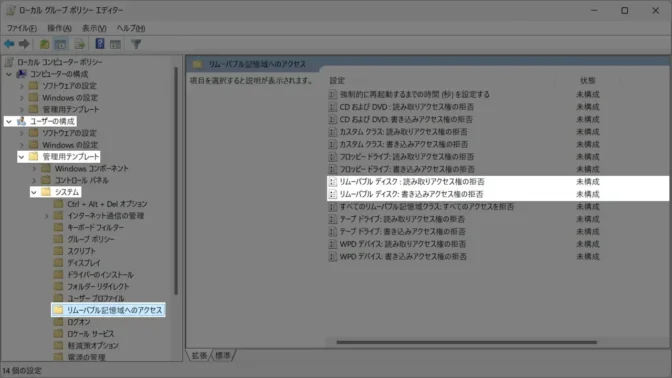Expand インターネット通信の管理 folder
672x378 pixels.
click(x=46, y=216)
